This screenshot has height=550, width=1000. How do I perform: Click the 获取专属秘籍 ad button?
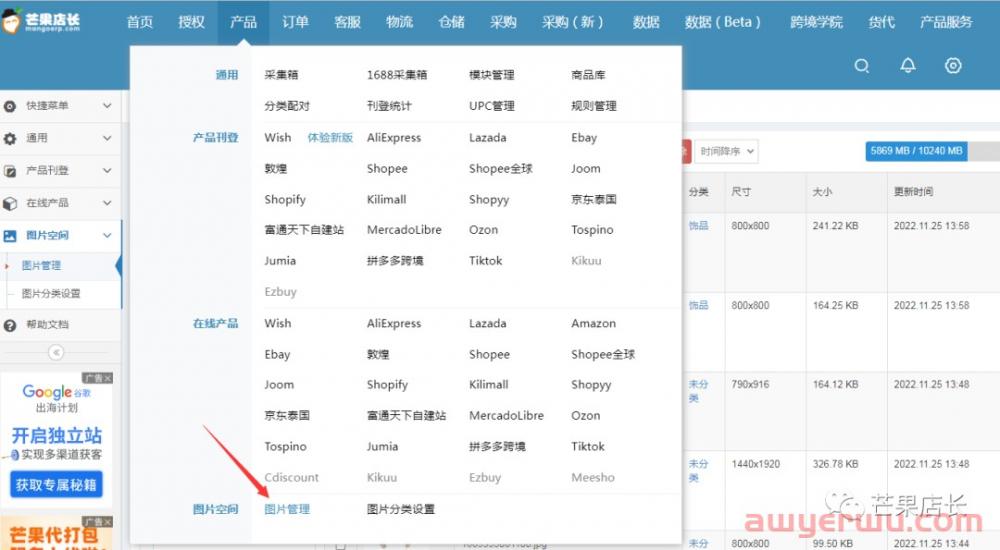56,485
